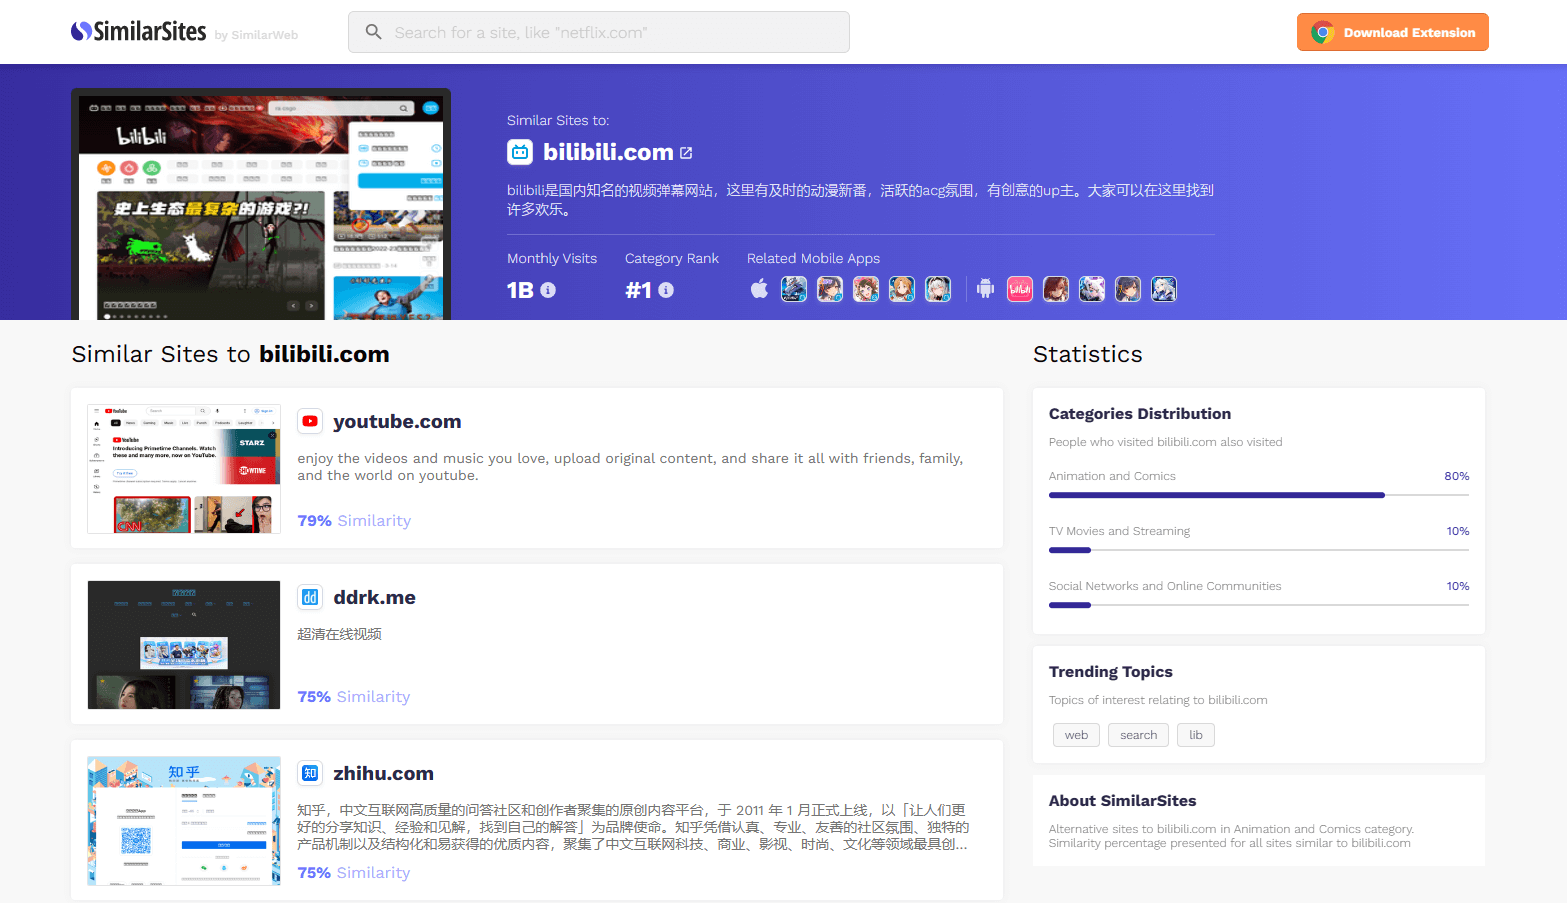Open the last Android related app icon
This screenshot has height=903, width=1567.
tap(1164, 289)
